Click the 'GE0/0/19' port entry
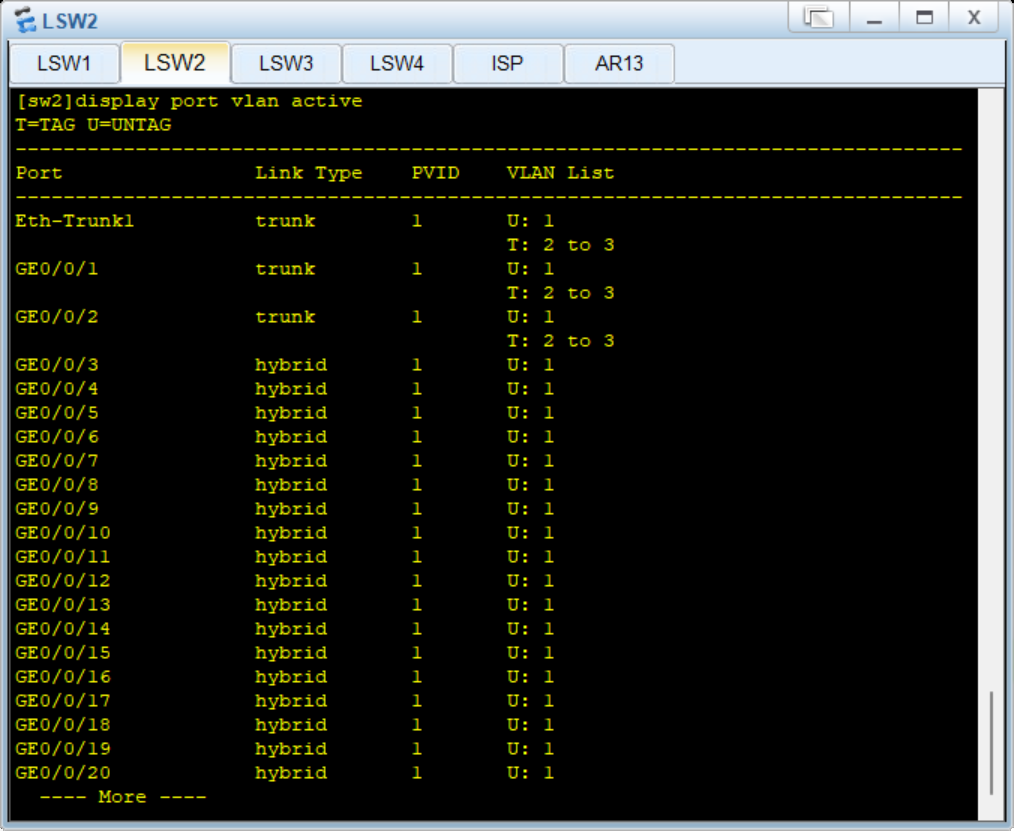Screen dimensions: 1014x831 click(63, 749)
